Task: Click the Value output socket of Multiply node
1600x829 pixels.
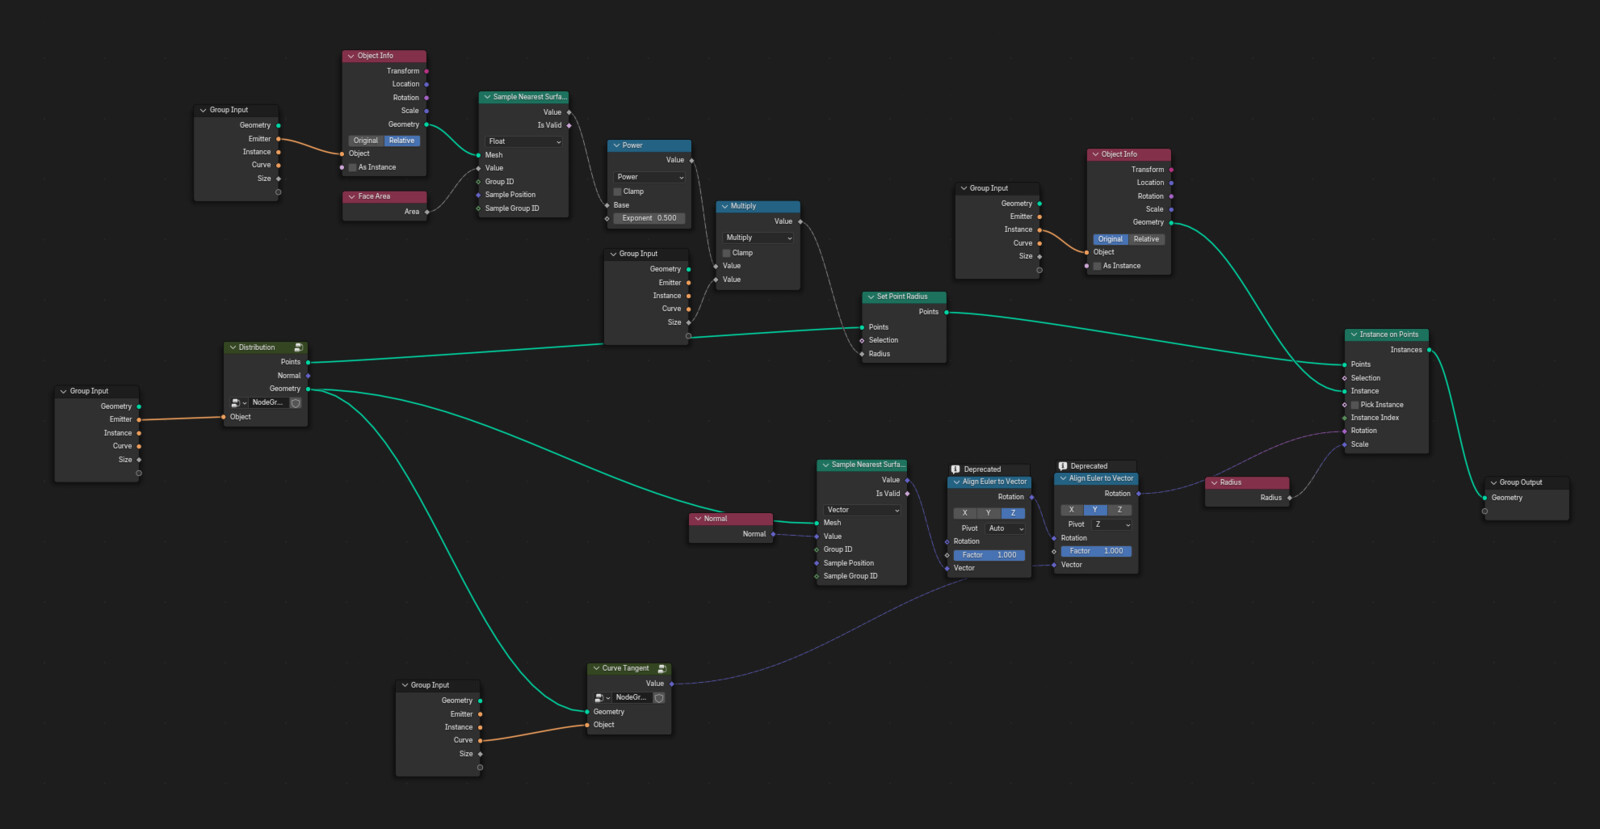Action: pos(800,221)
